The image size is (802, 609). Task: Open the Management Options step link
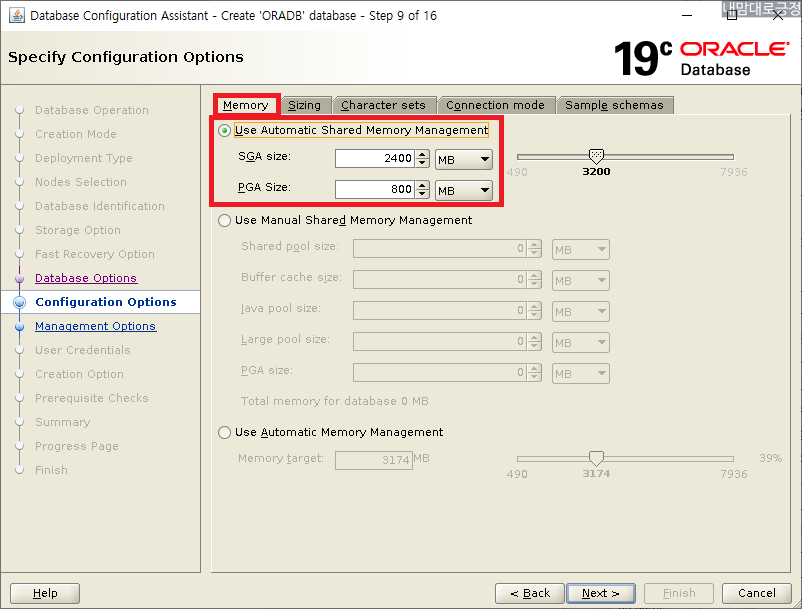(x=95, y=326)
